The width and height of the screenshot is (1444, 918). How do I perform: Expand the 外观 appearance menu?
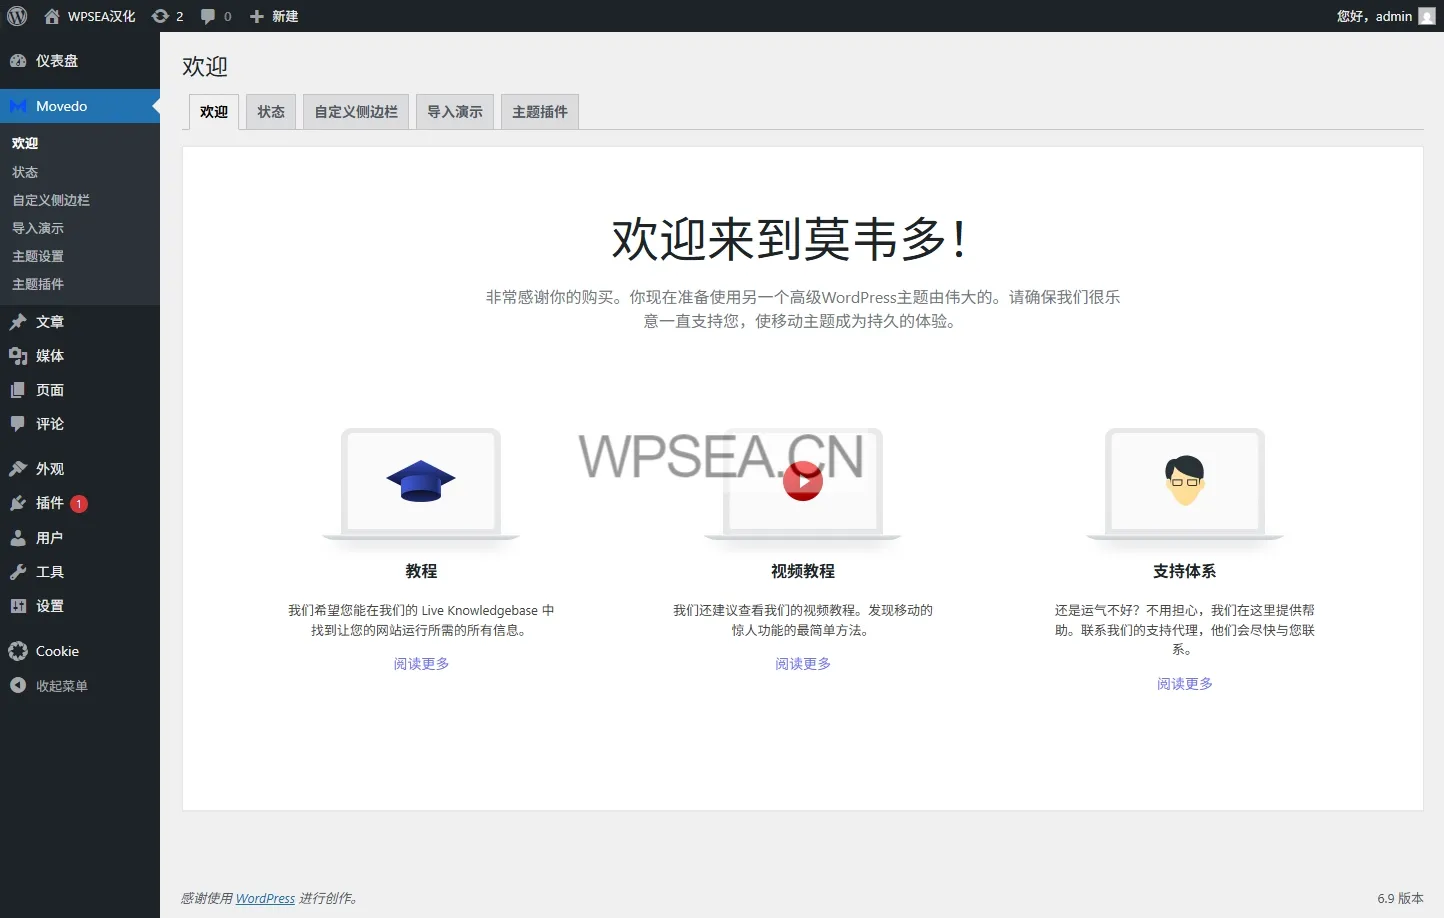pyautogui.click(x=50, y=469)
